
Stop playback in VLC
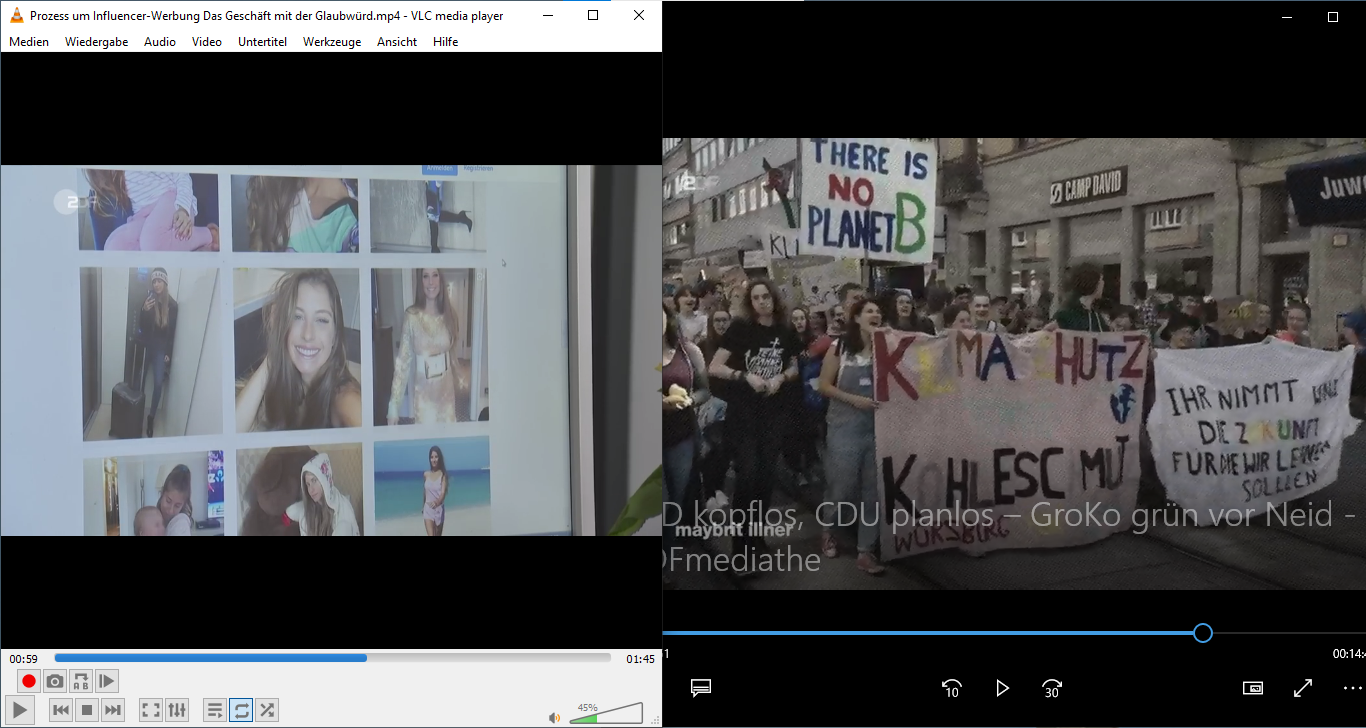(87, 710)
